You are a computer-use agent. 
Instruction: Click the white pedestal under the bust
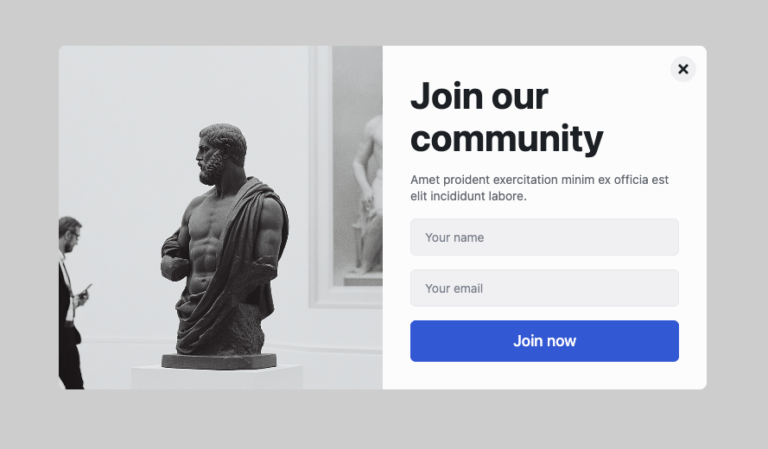click(x=217, y=377)
